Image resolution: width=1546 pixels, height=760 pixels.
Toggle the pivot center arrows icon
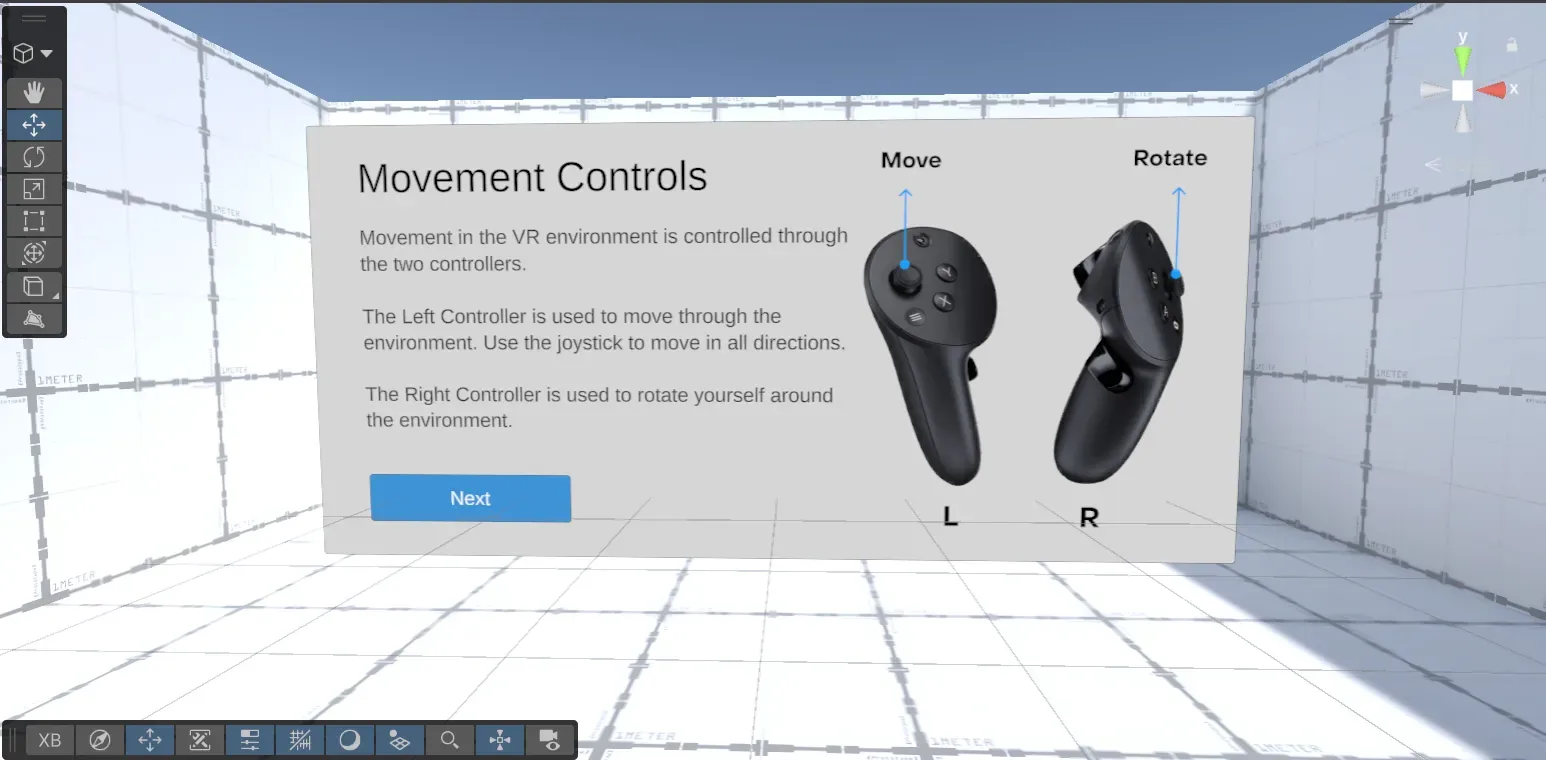pos(500,740)
